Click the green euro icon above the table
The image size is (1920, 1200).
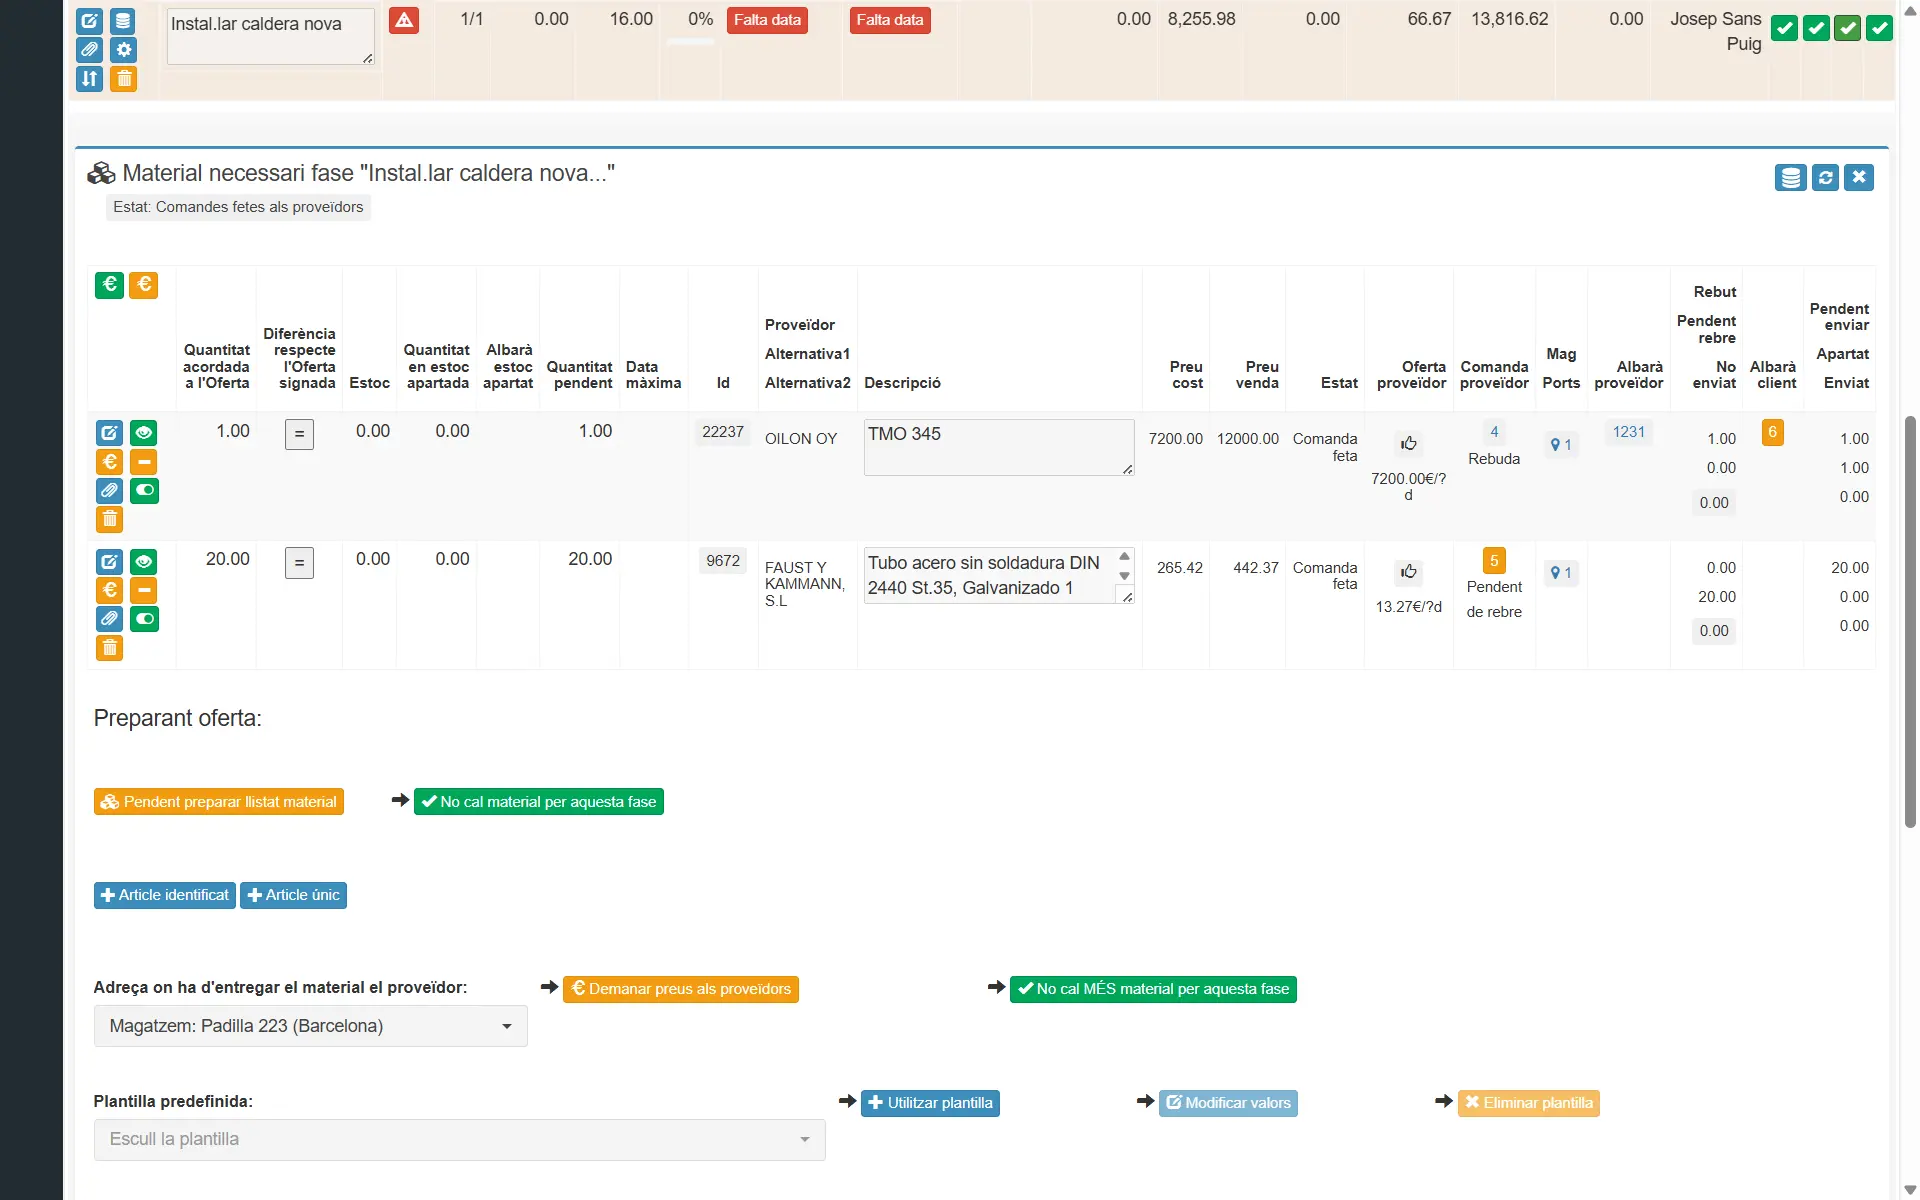pyautogui.click(x=110, y=285)
